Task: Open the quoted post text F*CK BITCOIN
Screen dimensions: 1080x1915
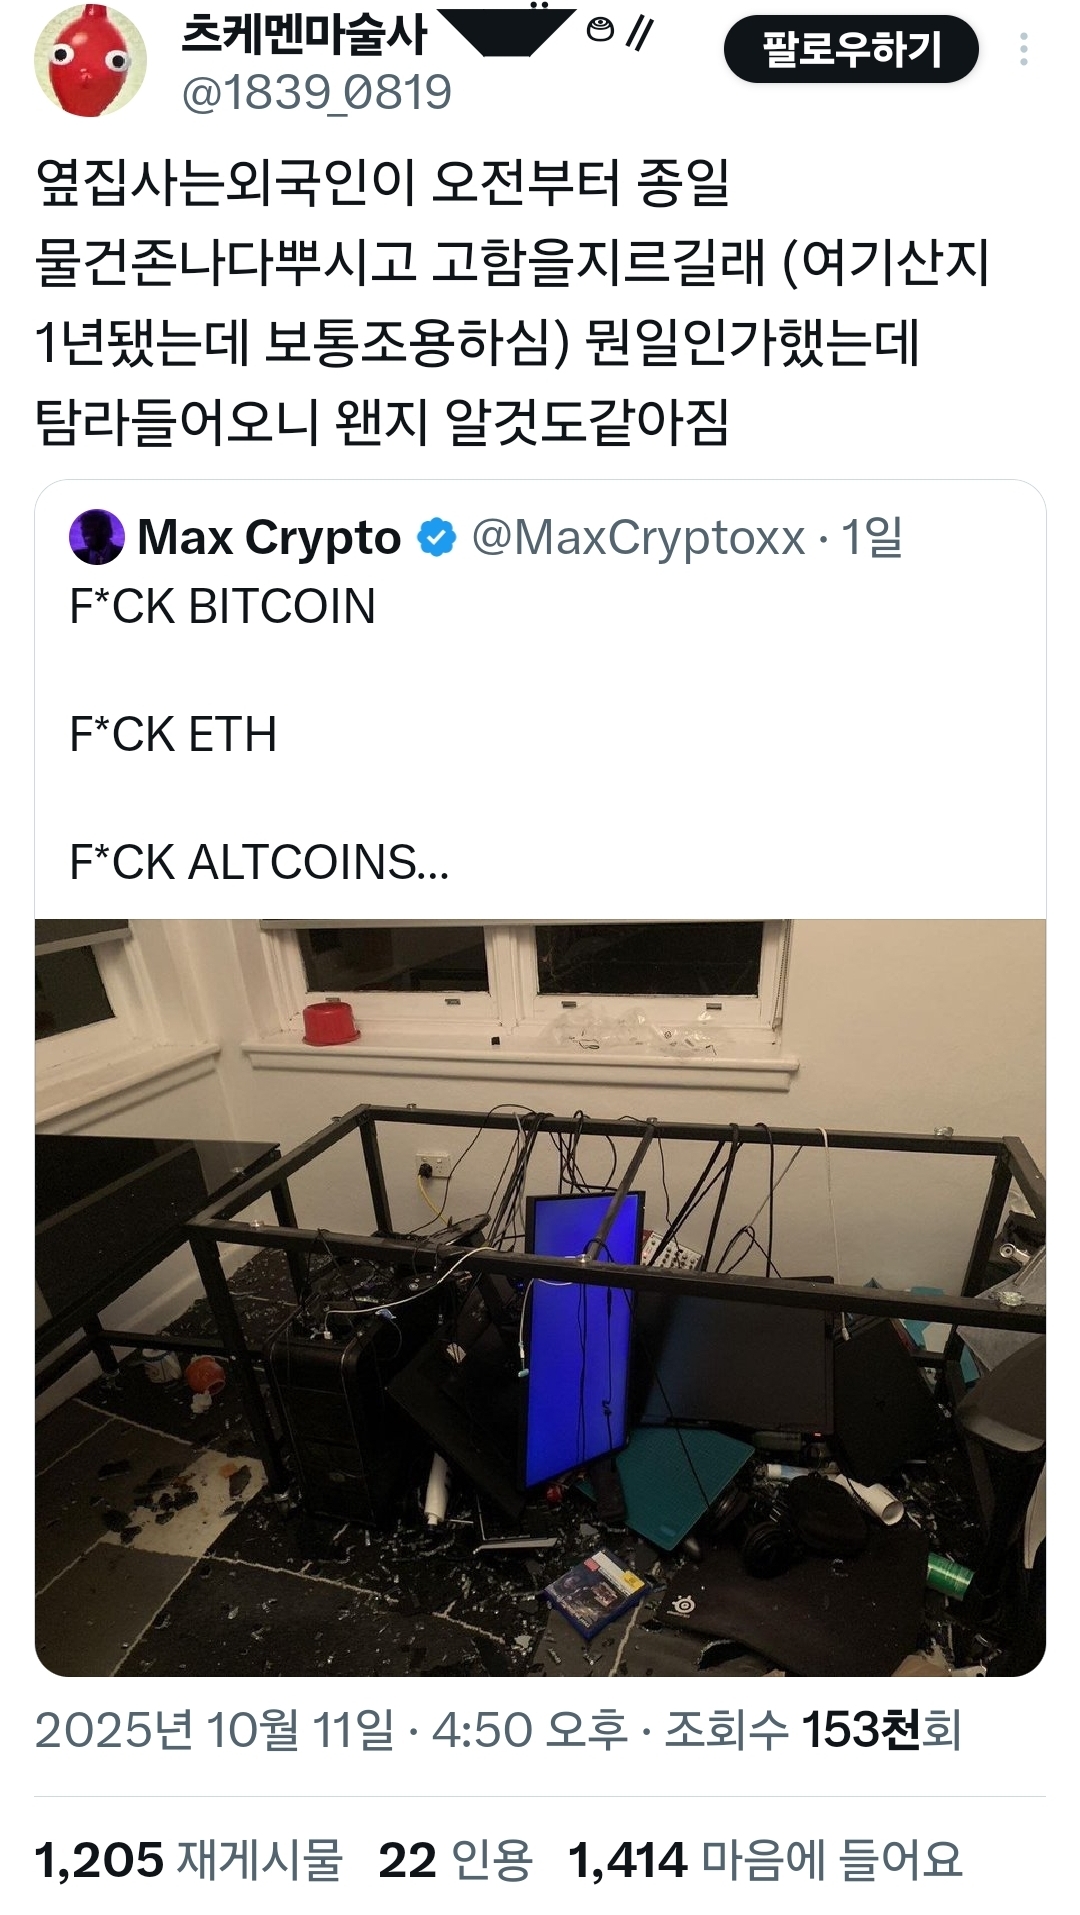Action: (222, 606)
